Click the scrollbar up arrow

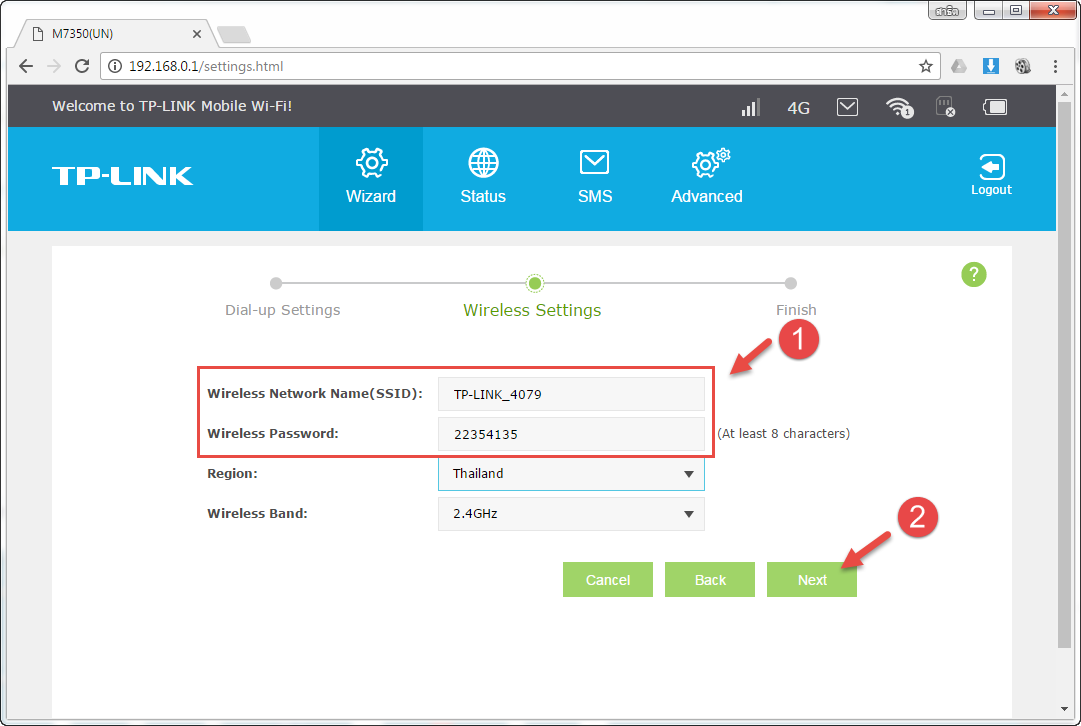tap(1064, 93)
